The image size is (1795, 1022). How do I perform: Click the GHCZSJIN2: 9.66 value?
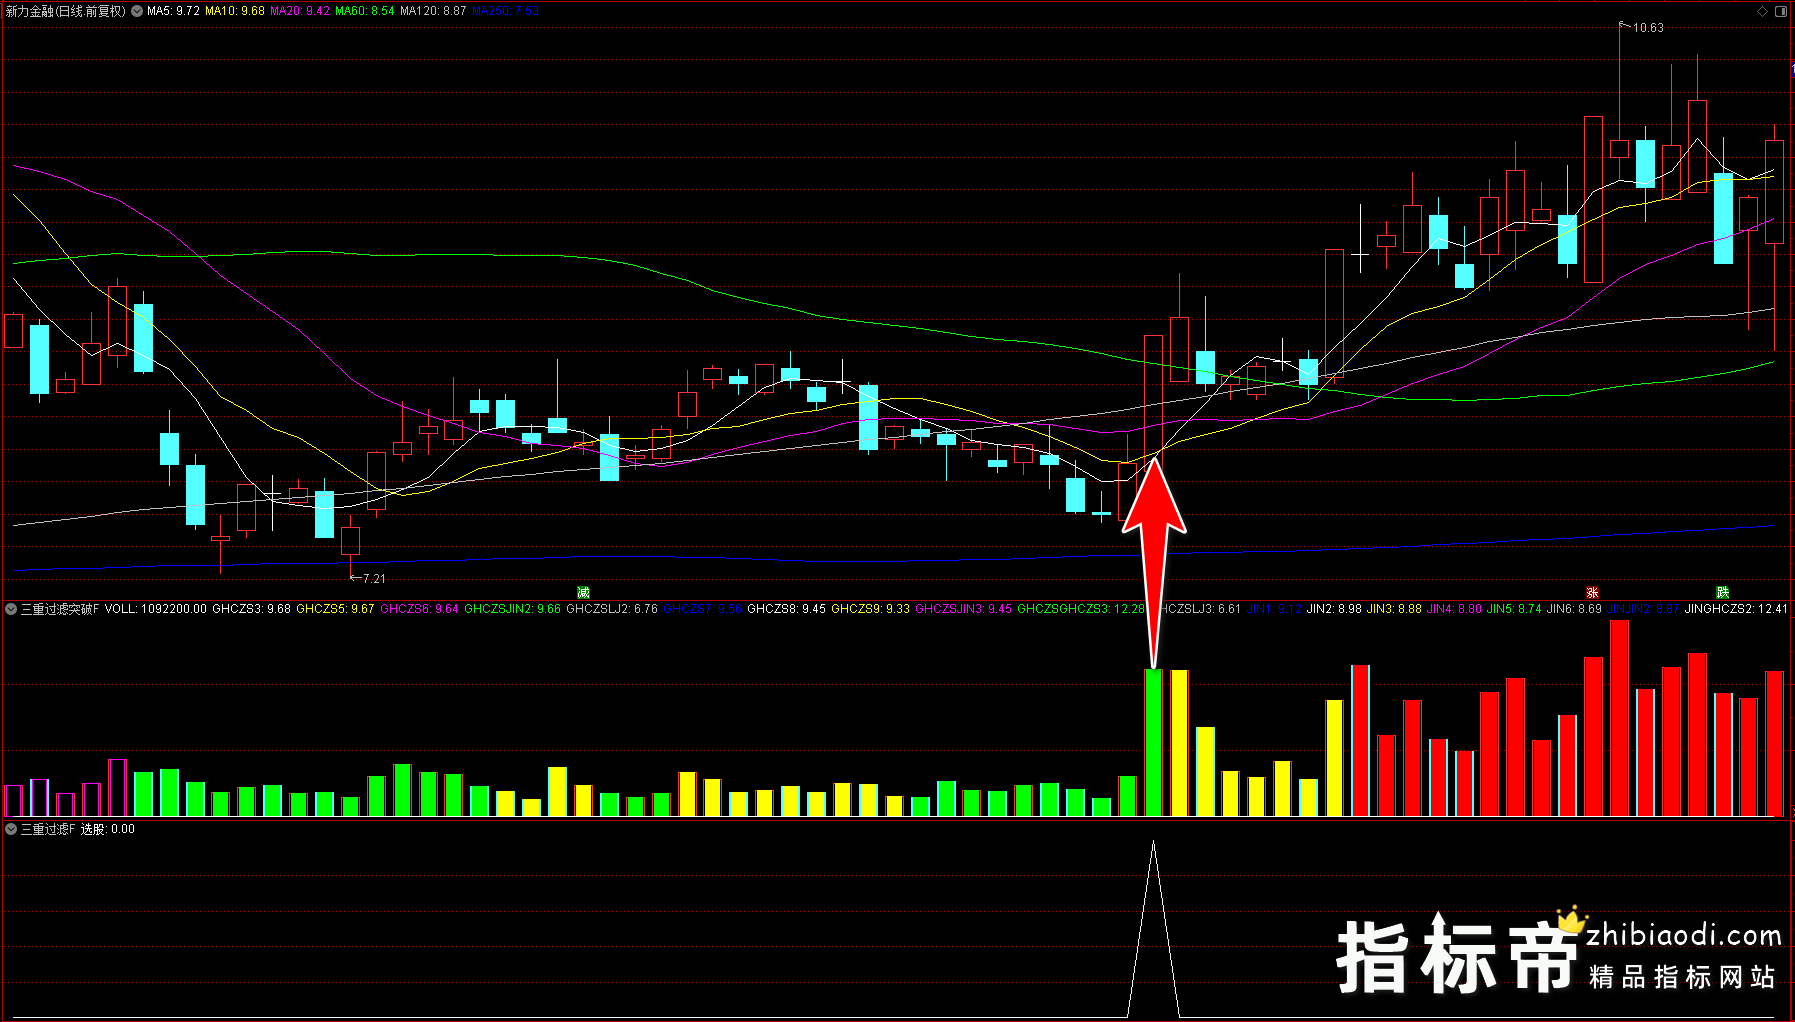tap(512, 608)
